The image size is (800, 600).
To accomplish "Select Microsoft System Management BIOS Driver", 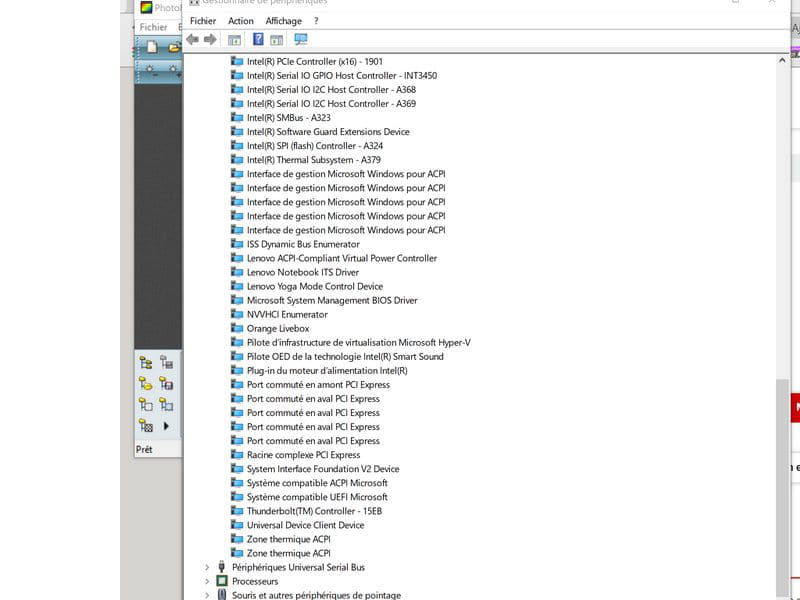I will pos(332,300).
